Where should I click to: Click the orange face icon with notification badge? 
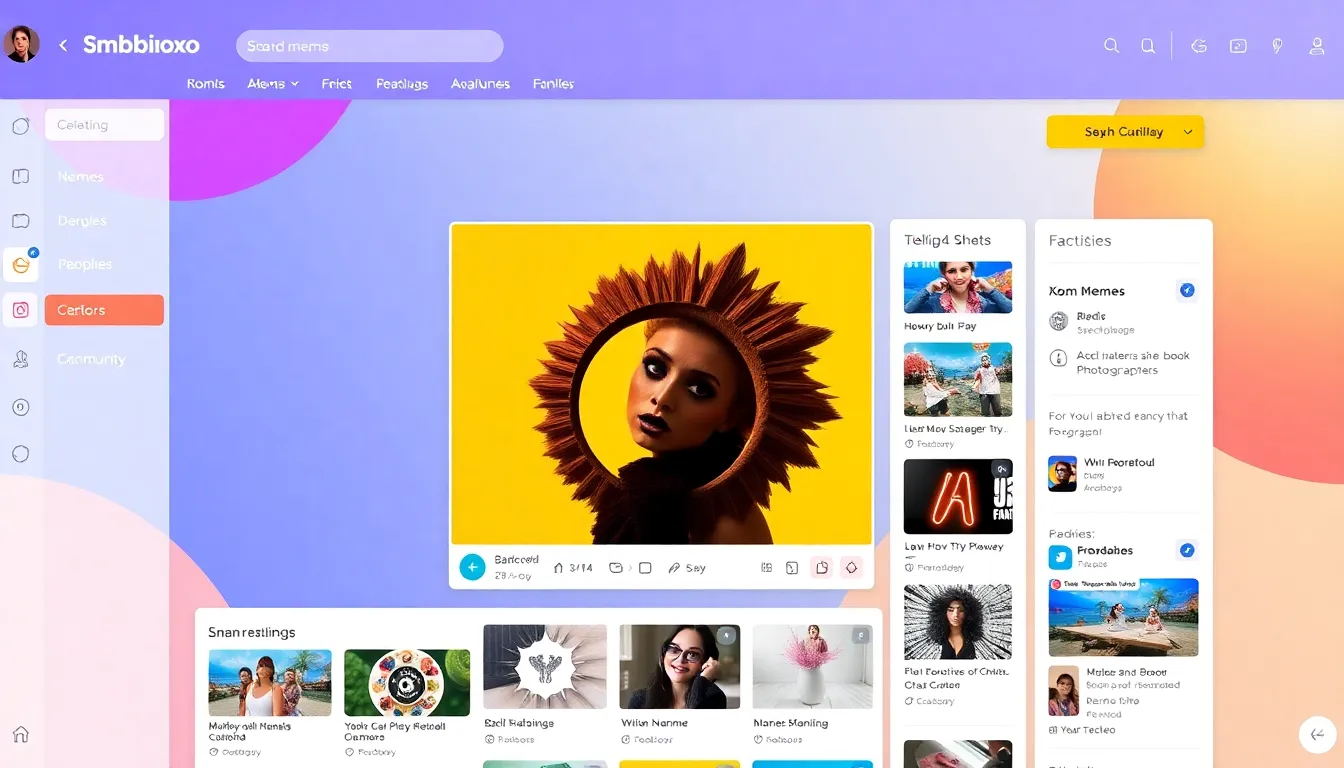[x=21, y=265]
